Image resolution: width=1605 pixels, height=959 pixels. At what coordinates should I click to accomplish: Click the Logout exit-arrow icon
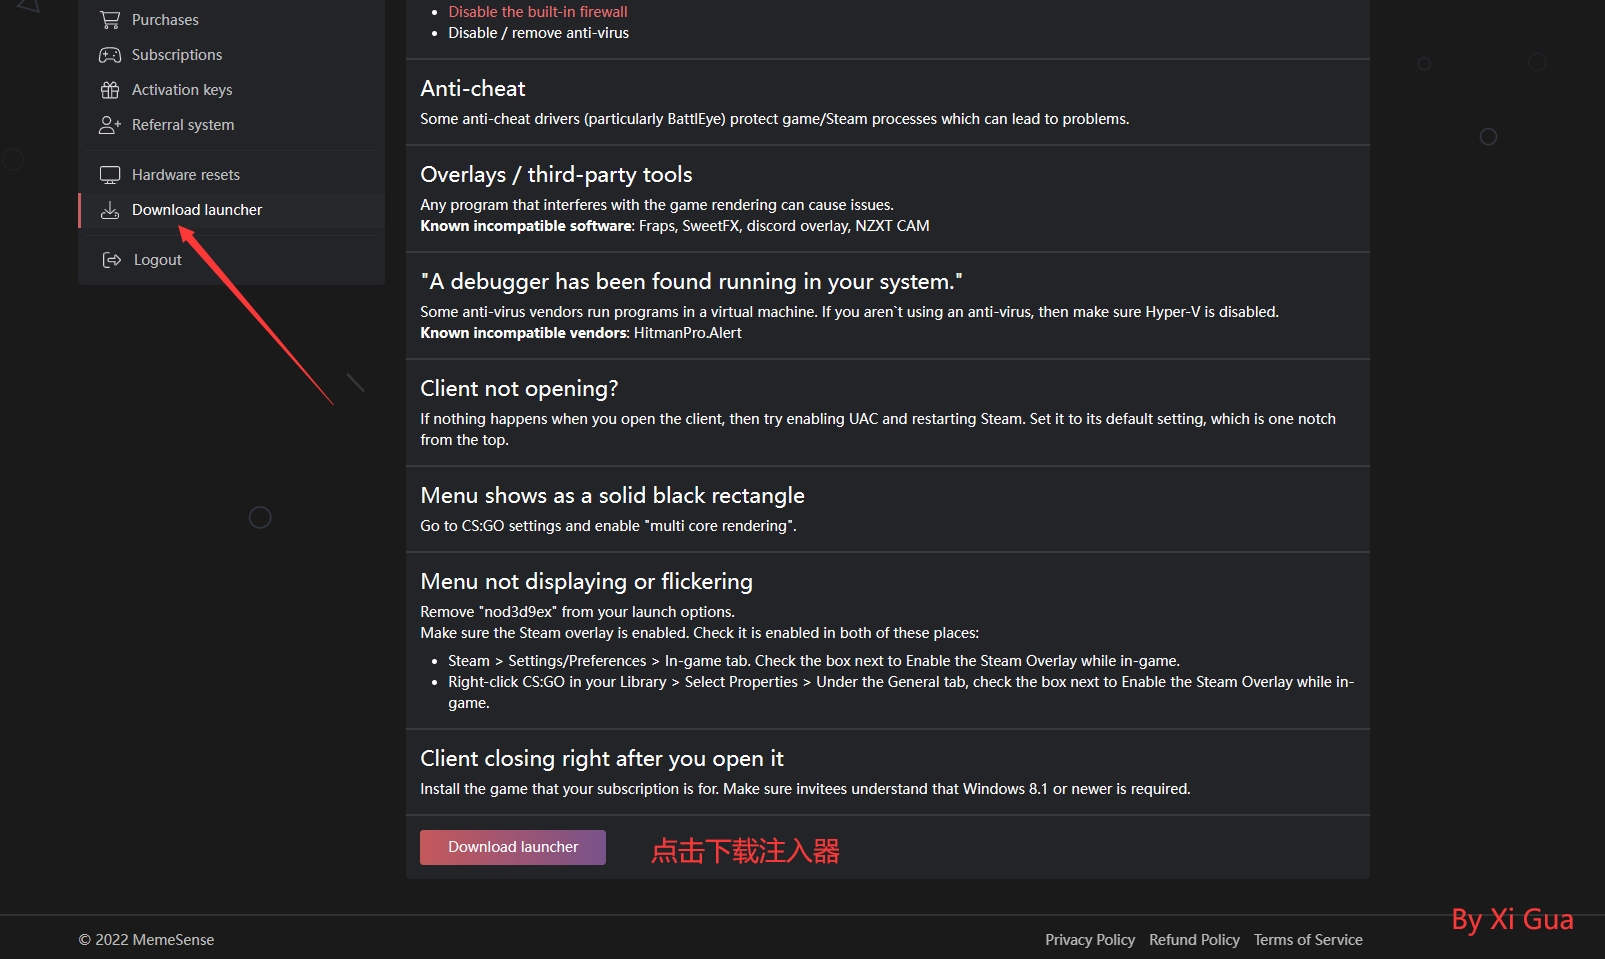111,260
